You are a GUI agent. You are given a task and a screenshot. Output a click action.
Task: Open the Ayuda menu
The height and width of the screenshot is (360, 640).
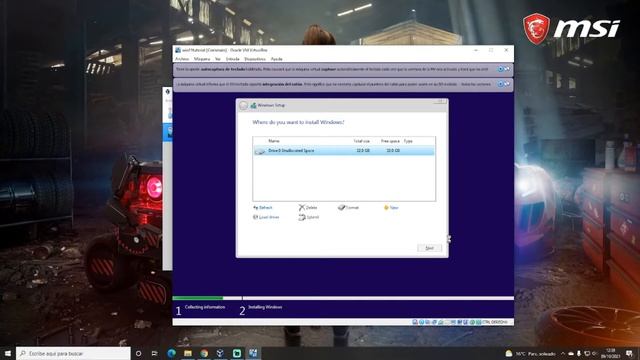[276, 59]
